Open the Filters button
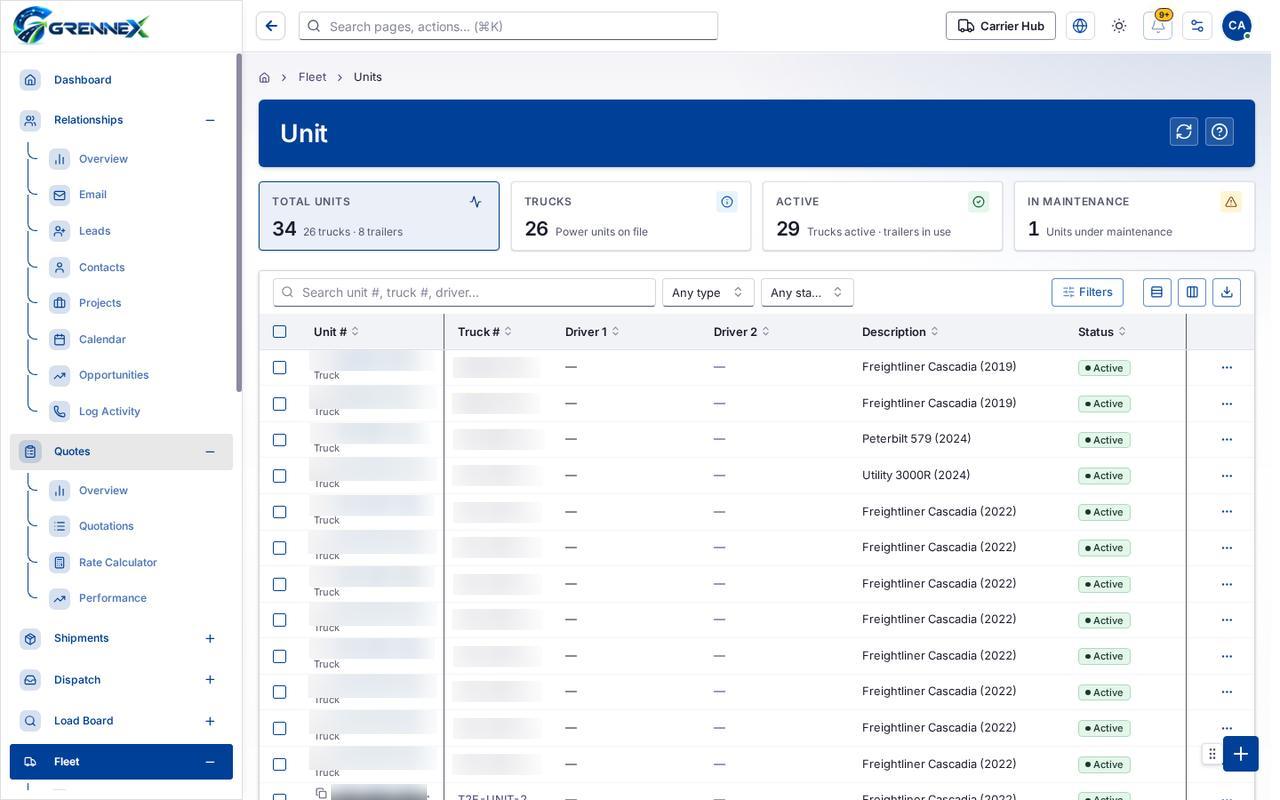The image size is (1280, 800). (1087, 292)
